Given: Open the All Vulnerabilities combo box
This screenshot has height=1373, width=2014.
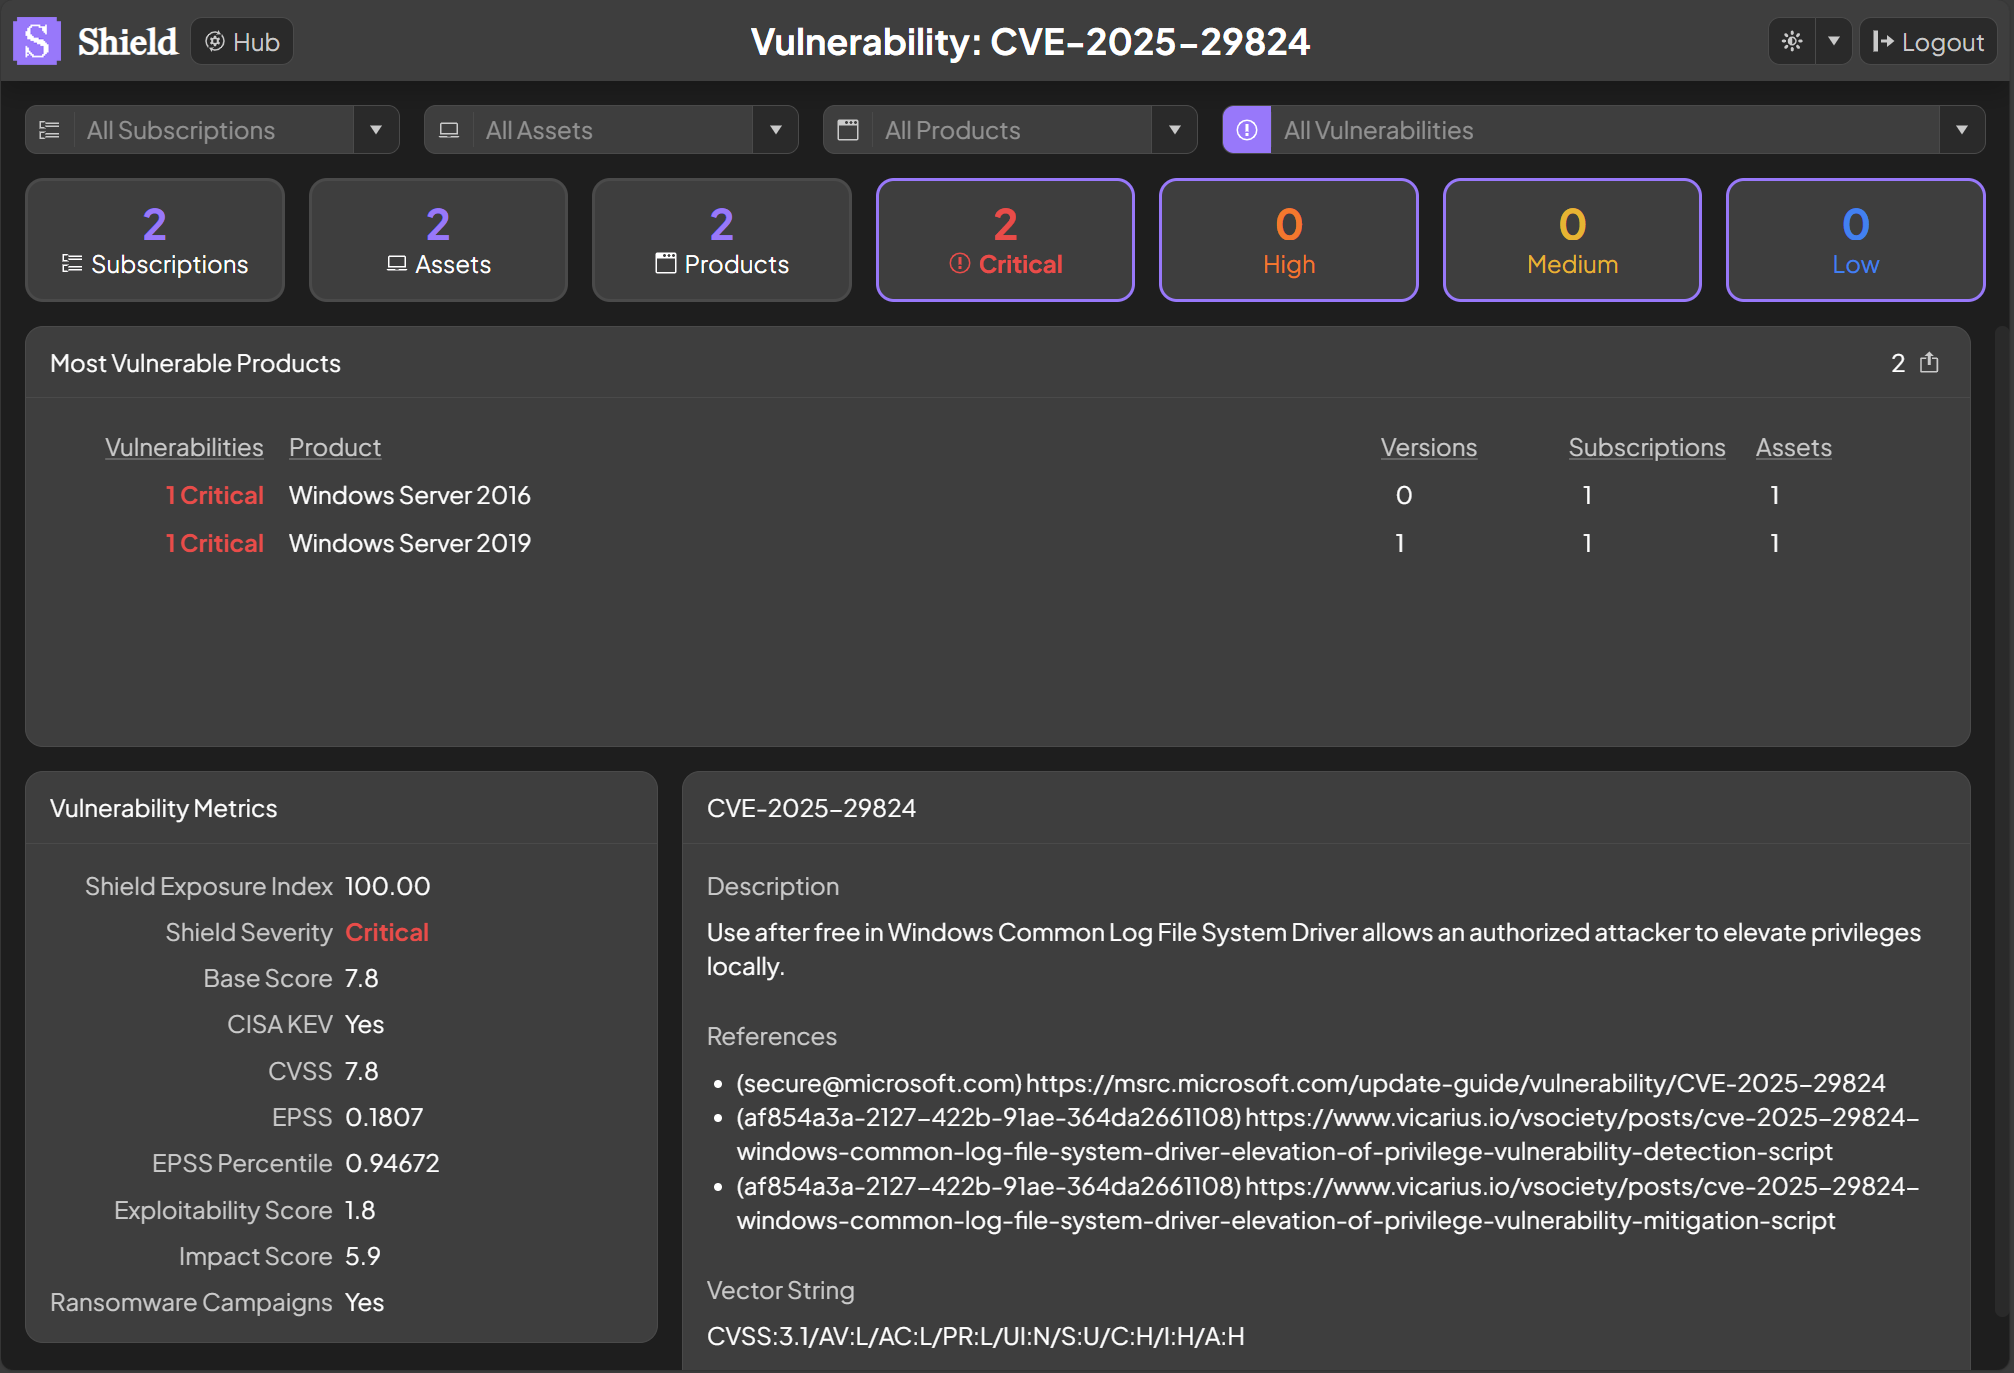Looking at the screenshot, I should 1604,130.
